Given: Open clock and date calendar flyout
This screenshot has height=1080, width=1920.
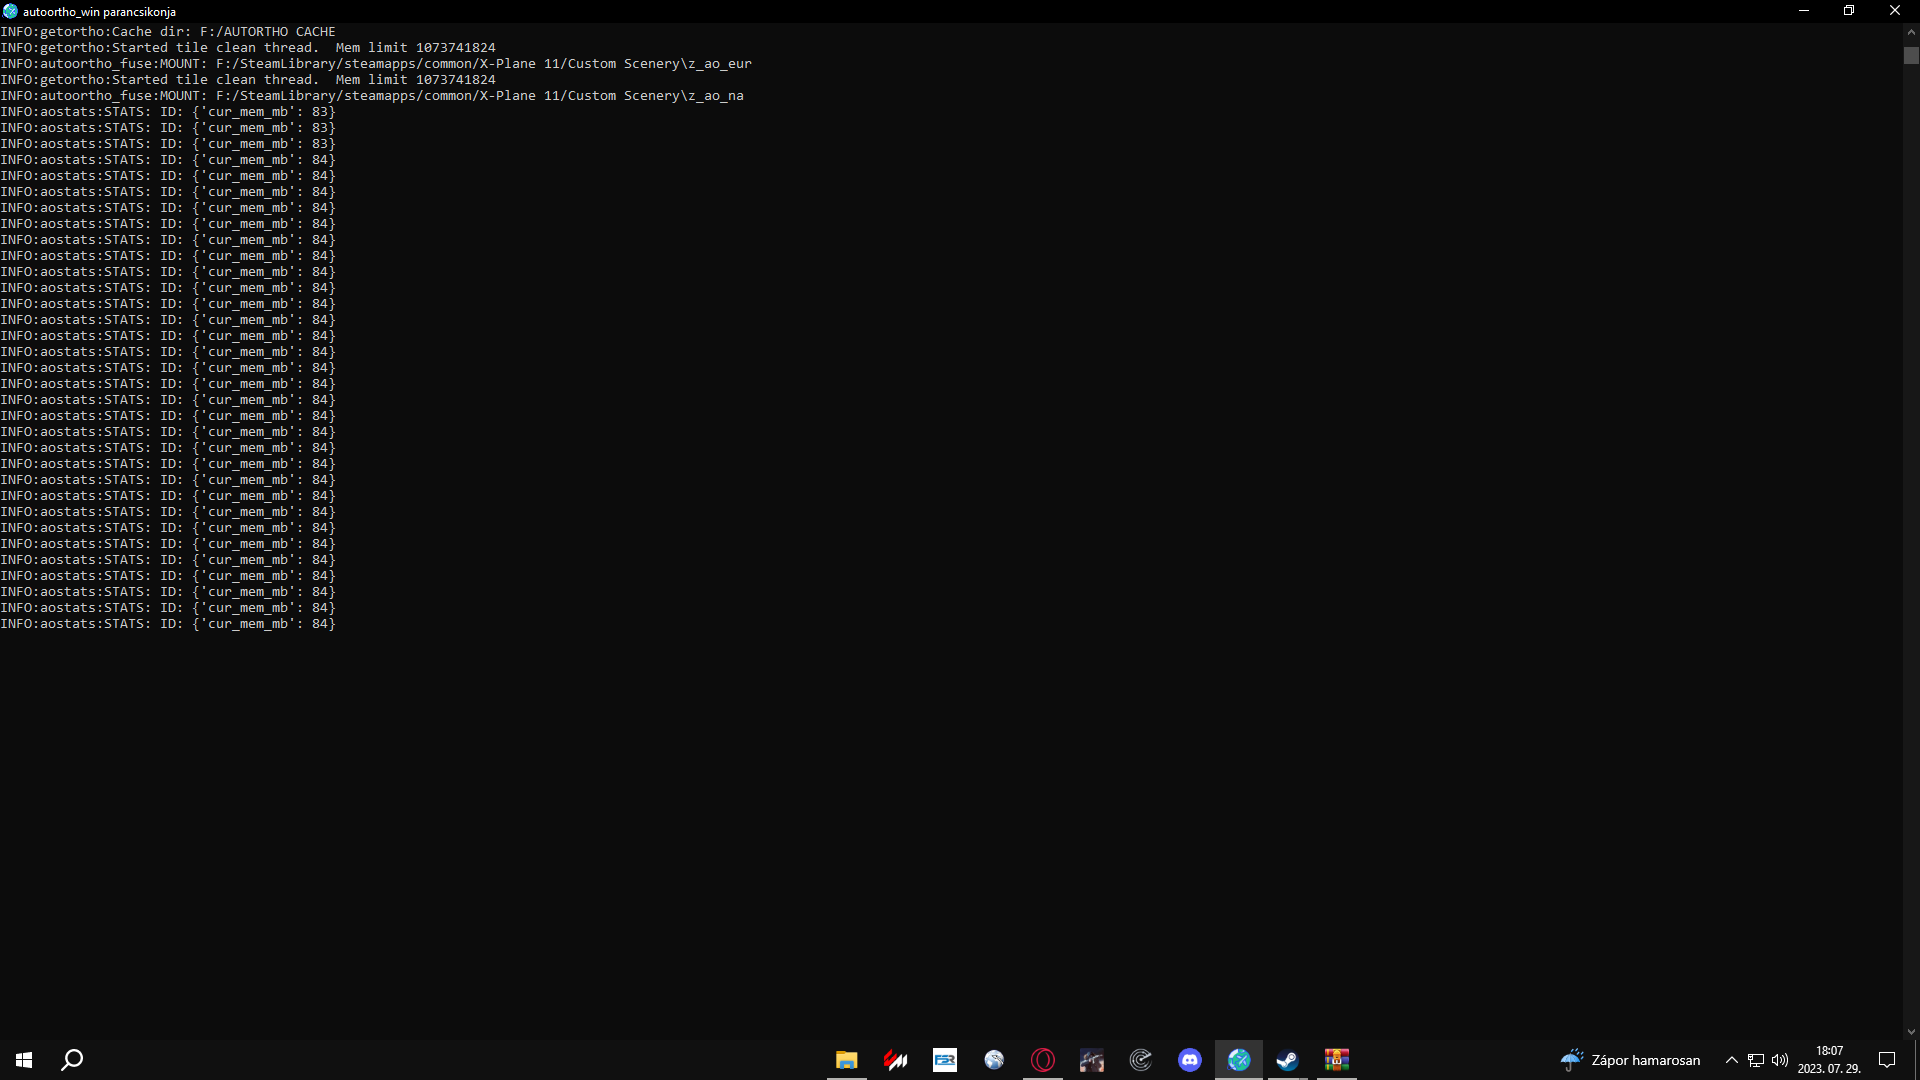Looking at the screenshot, I should 1829,1060.
